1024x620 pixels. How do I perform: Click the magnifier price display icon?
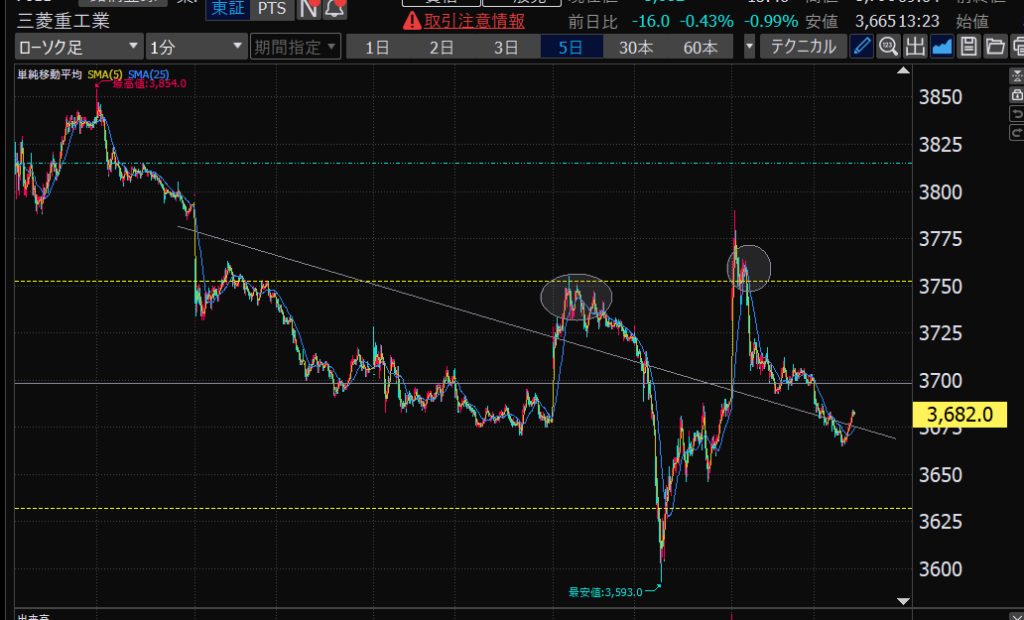[888, 46]
